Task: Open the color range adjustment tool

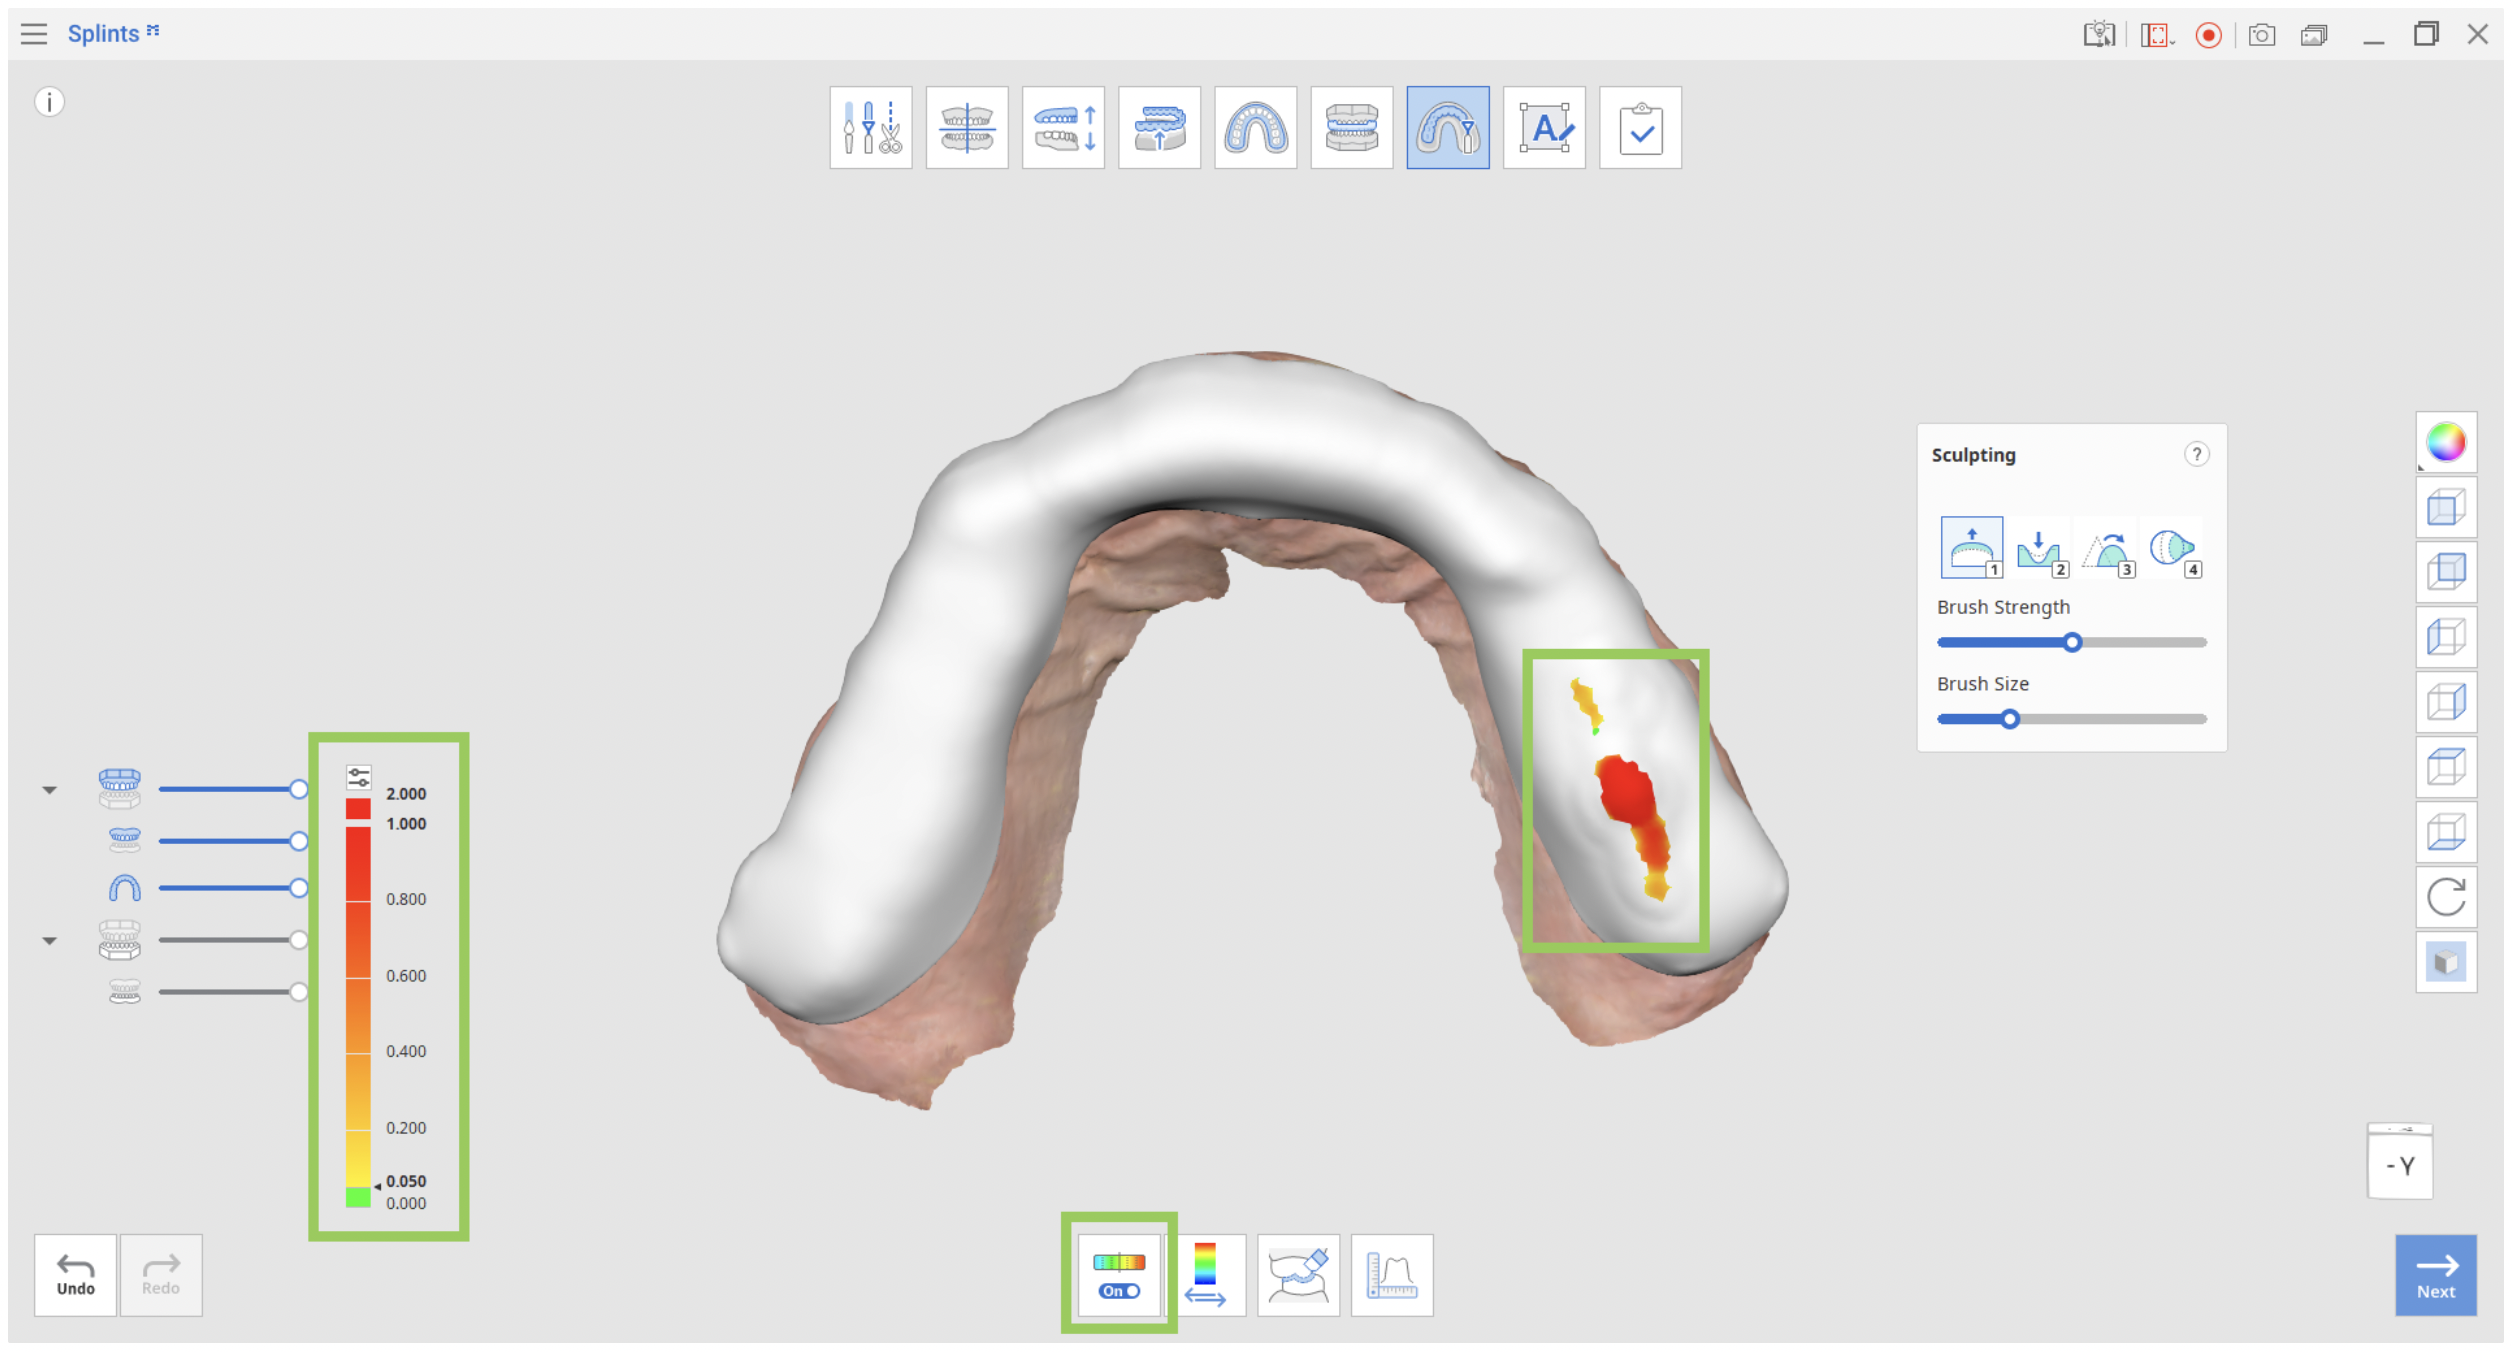Action: click(1206, 1275)
